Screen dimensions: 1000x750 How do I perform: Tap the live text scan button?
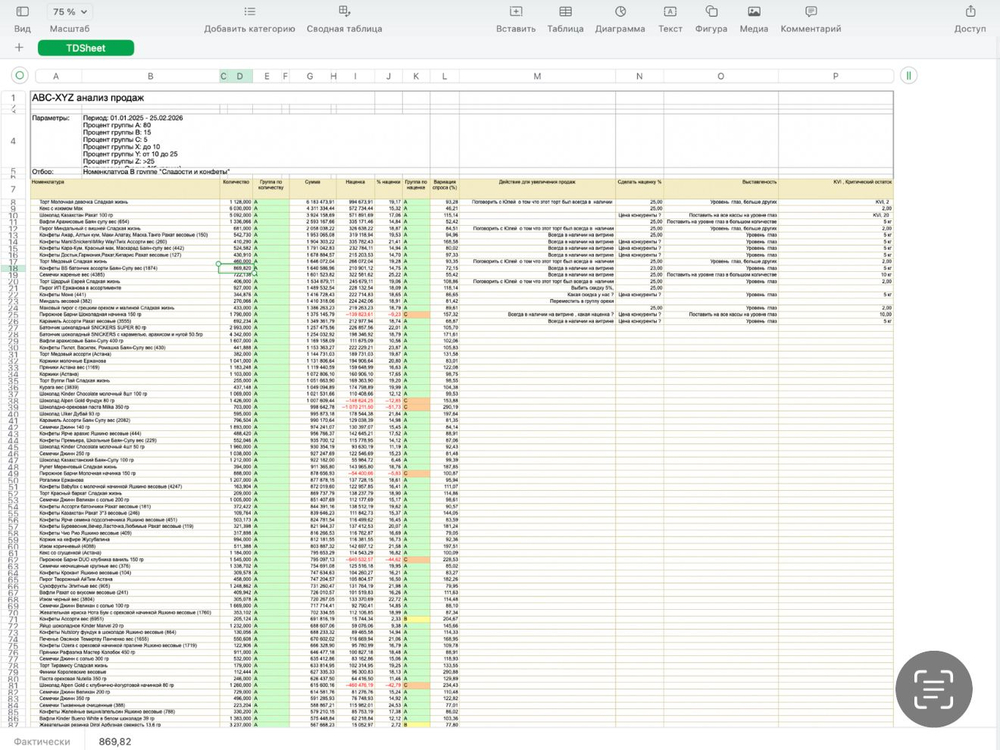[935, 689]
